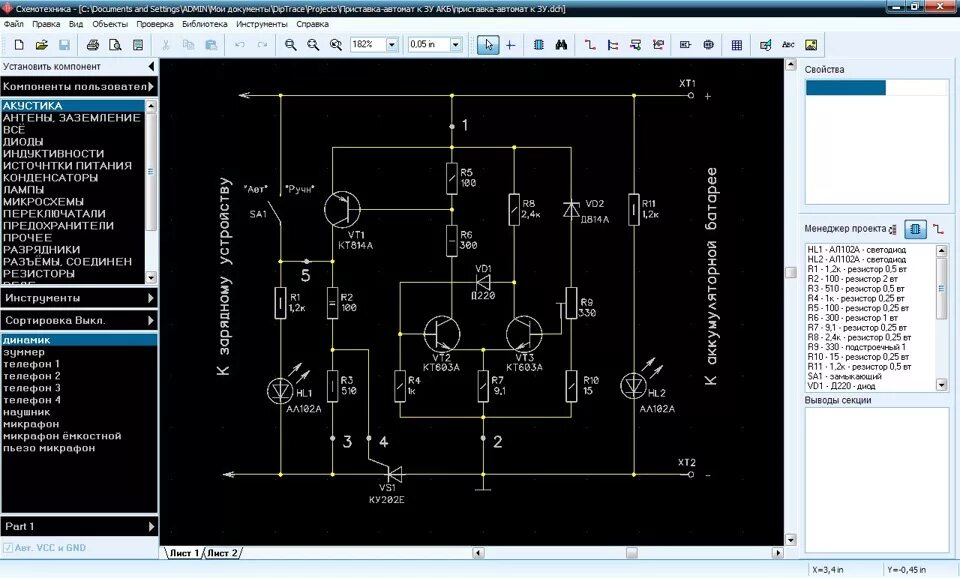Click the Project Manager list scroll-down arrow
Image resolution: width=960 pixels, height=578 pixels.
click(942, 385)
